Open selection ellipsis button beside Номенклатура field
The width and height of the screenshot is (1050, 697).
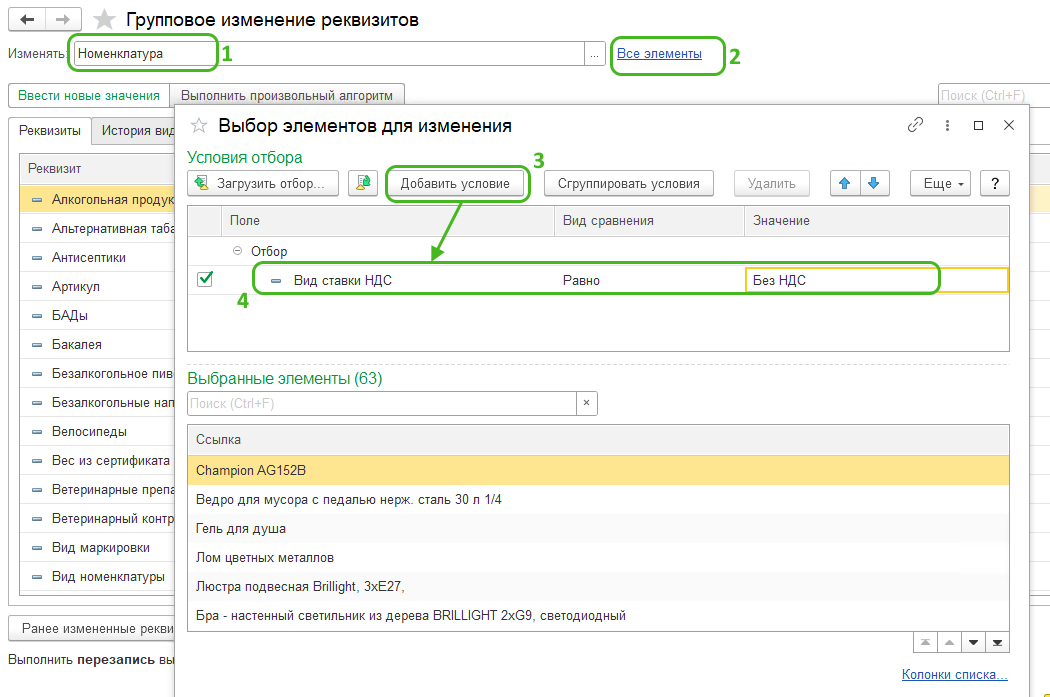pos(594,54)
